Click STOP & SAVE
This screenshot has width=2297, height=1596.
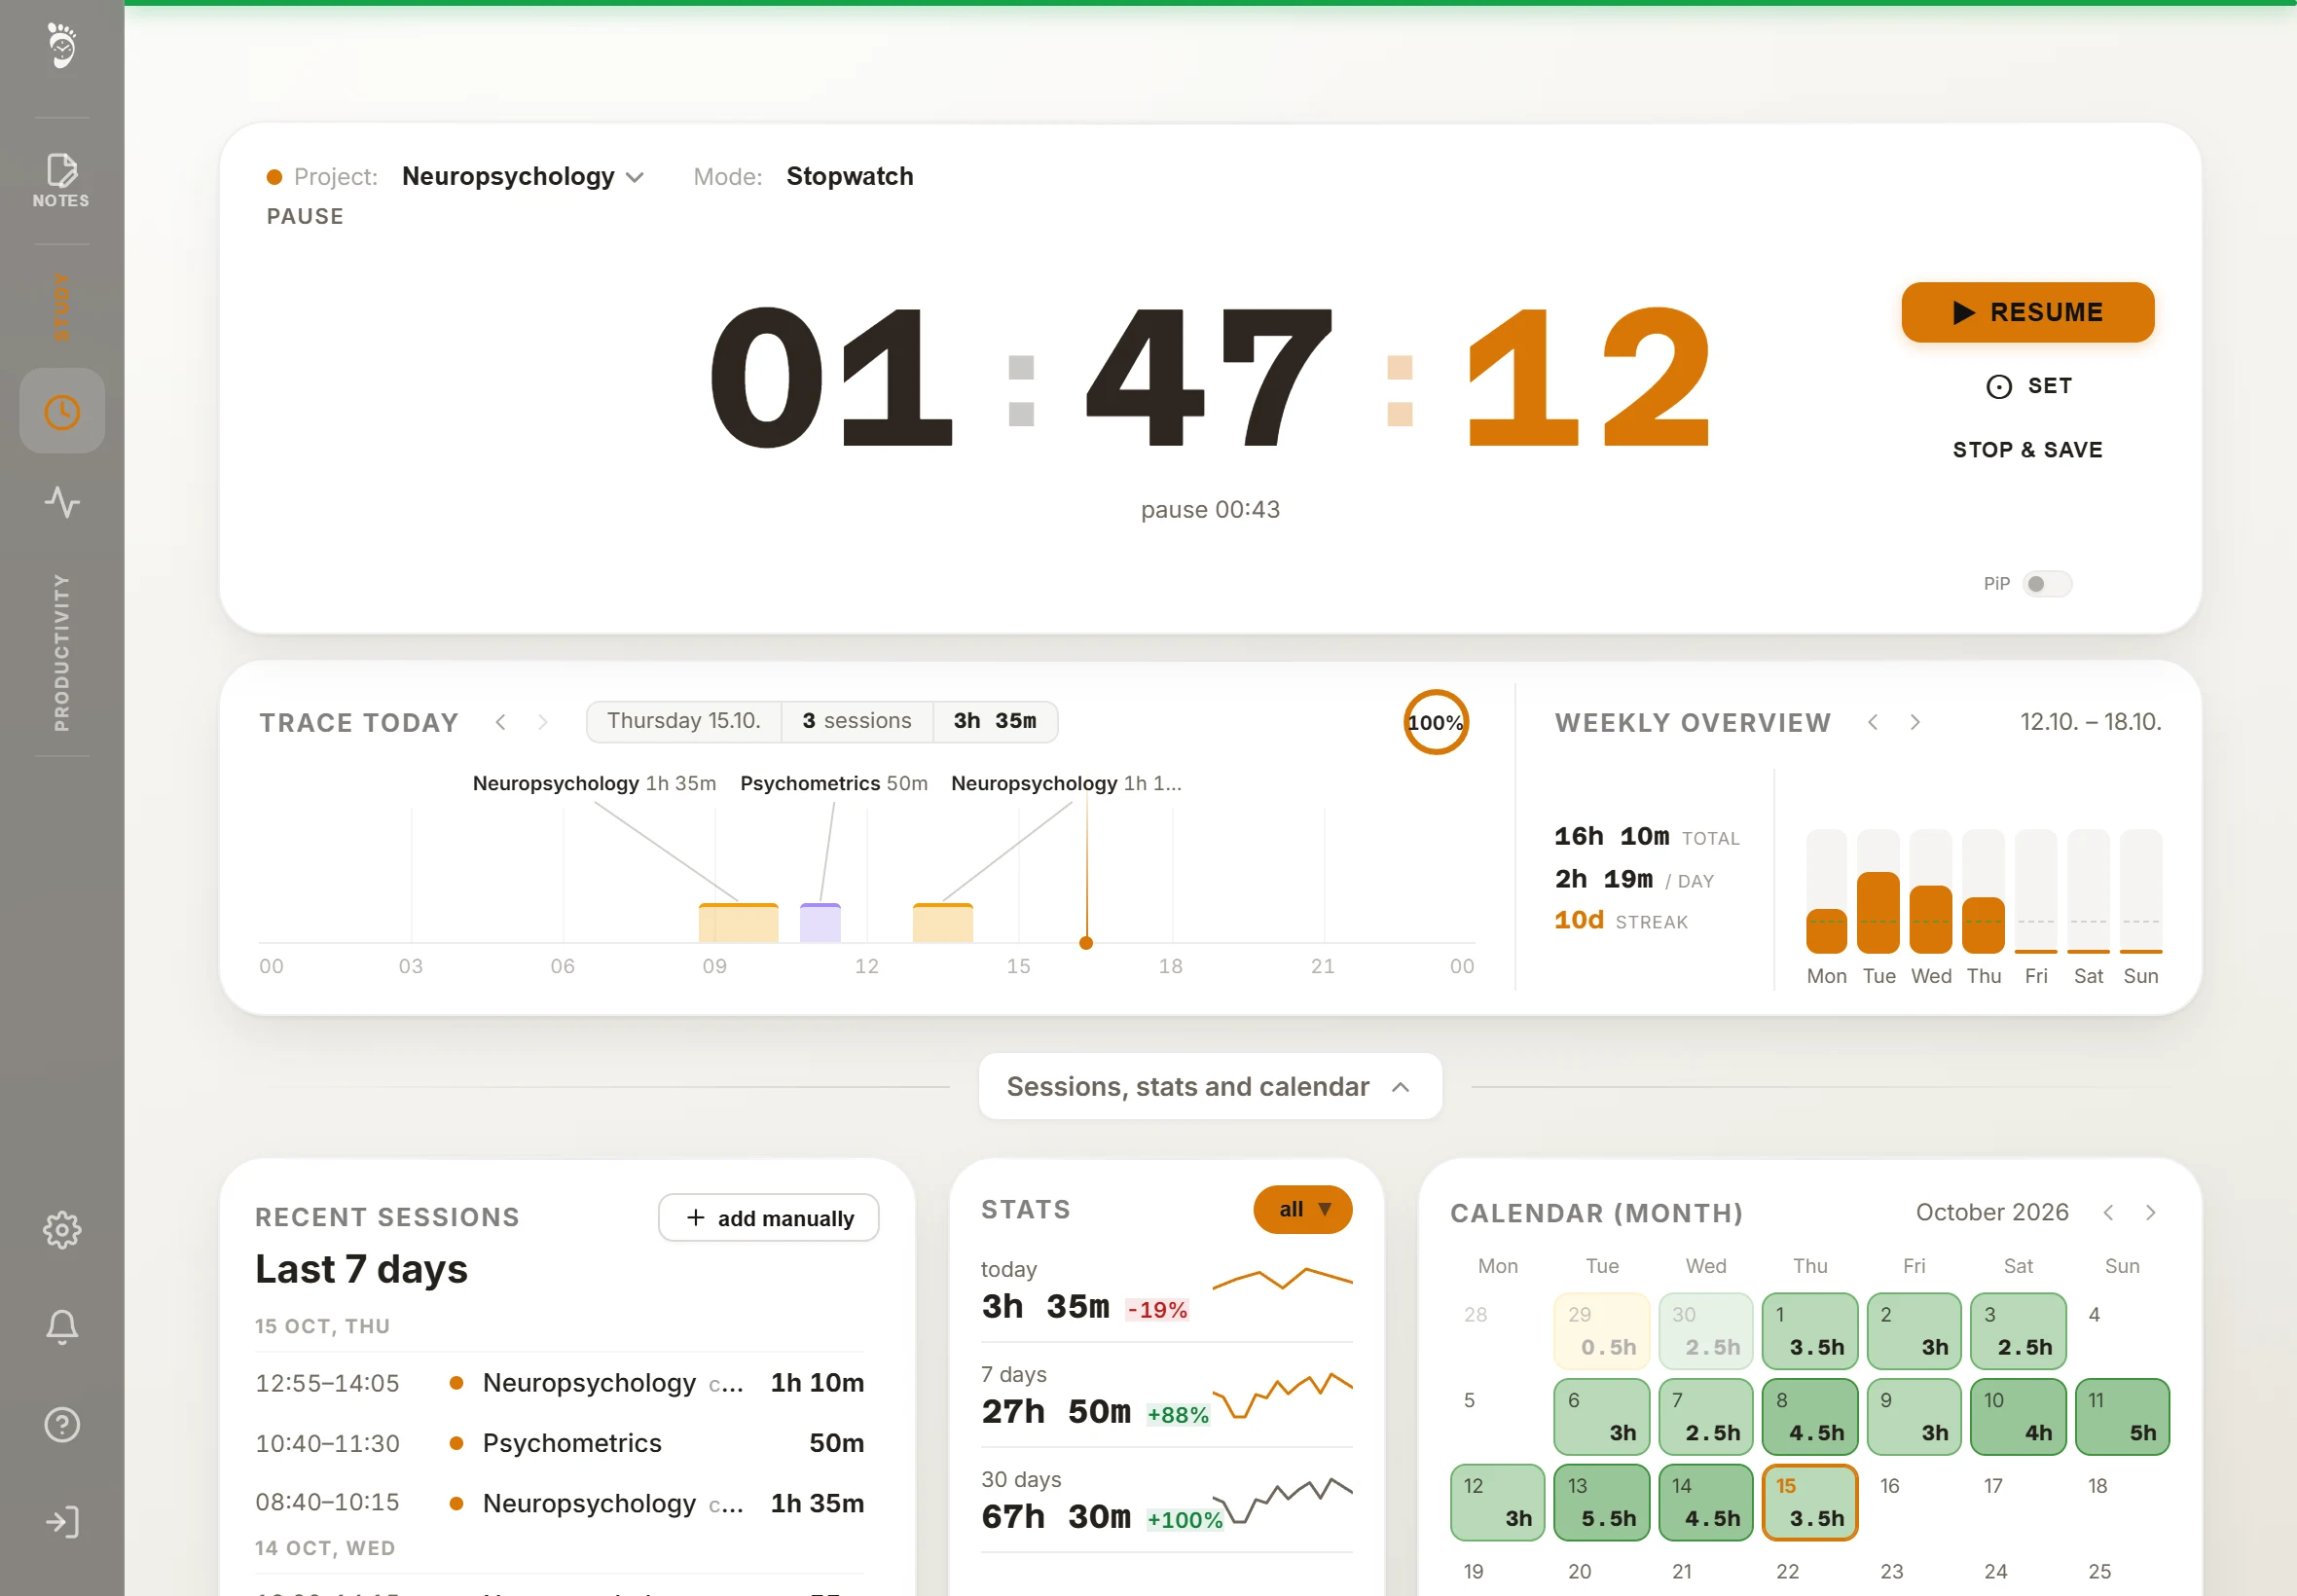tap(2027, 450)
